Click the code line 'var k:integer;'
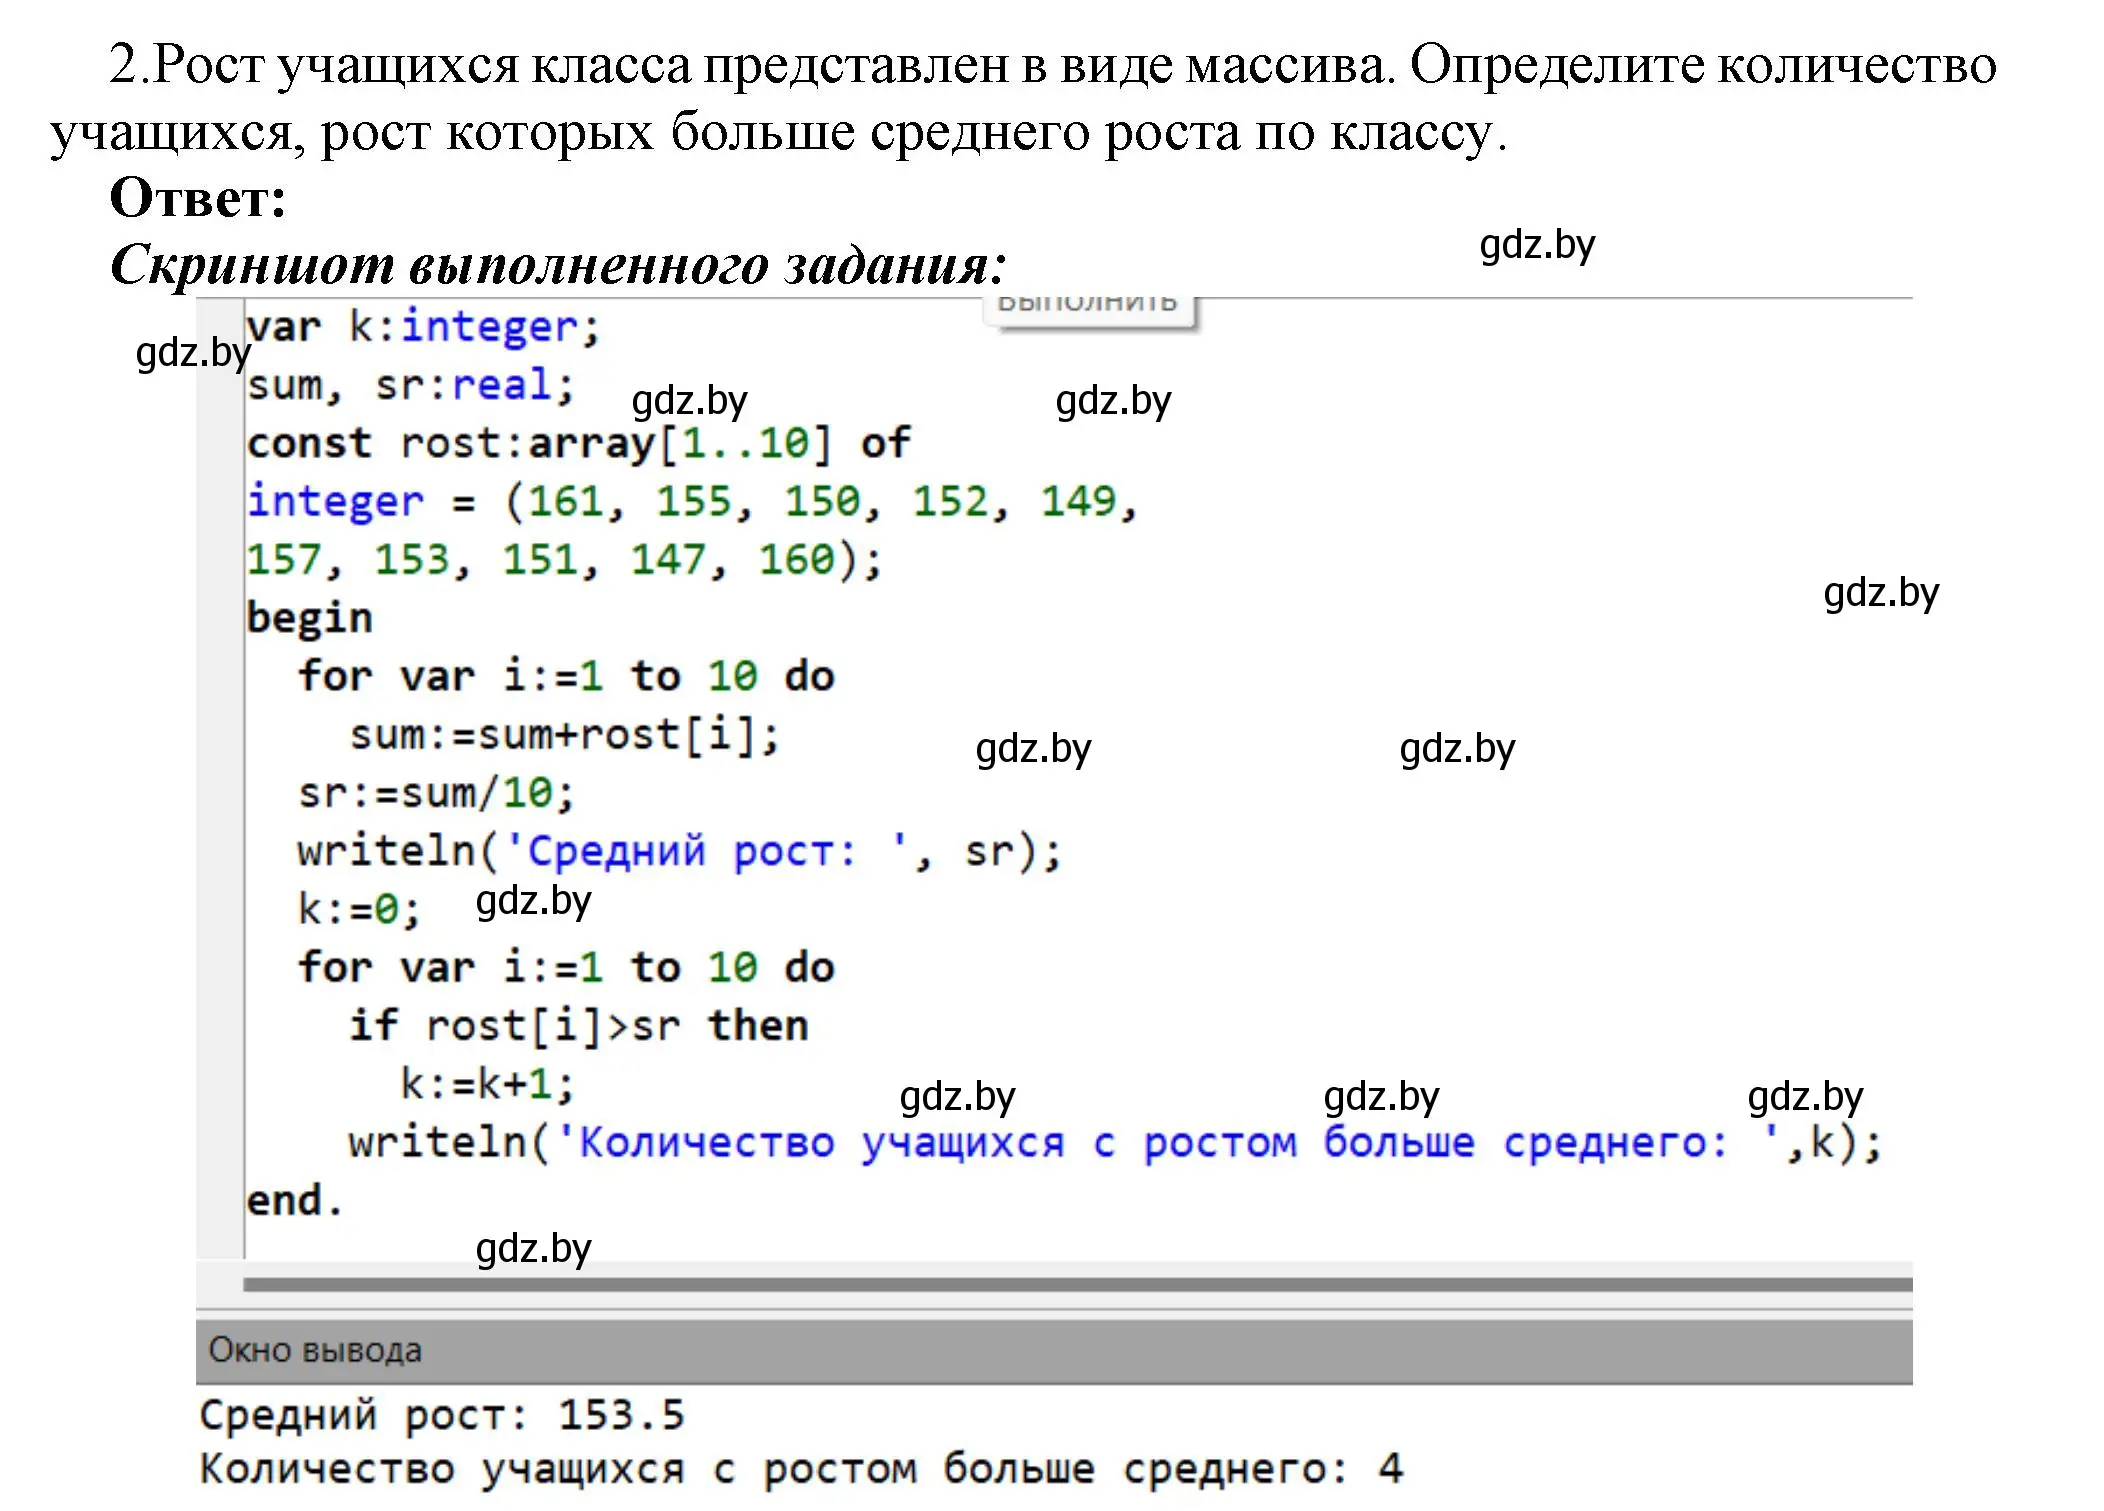This screenshot has width=2104, height=1511. pos(423,327)
